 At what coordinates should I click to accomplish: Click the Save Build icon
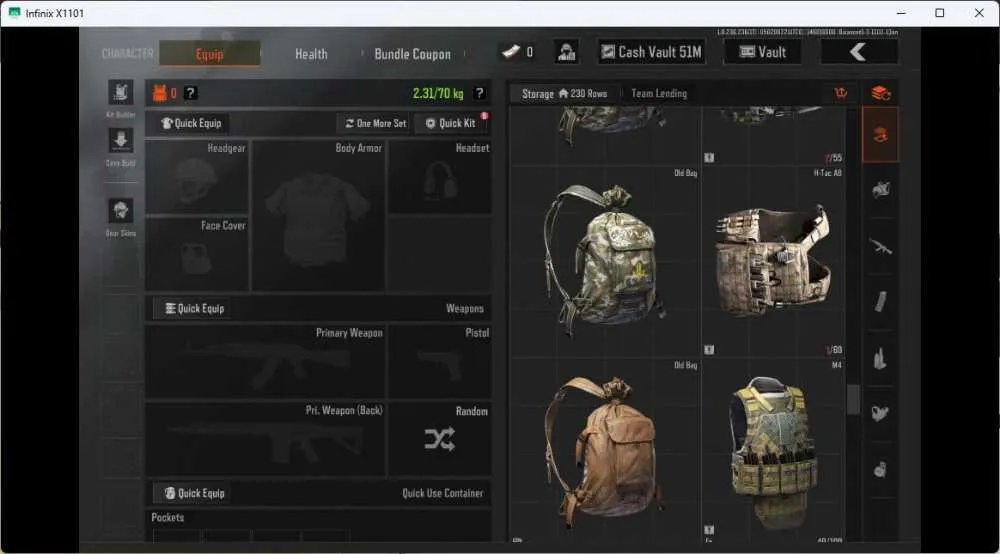[121, 140]
